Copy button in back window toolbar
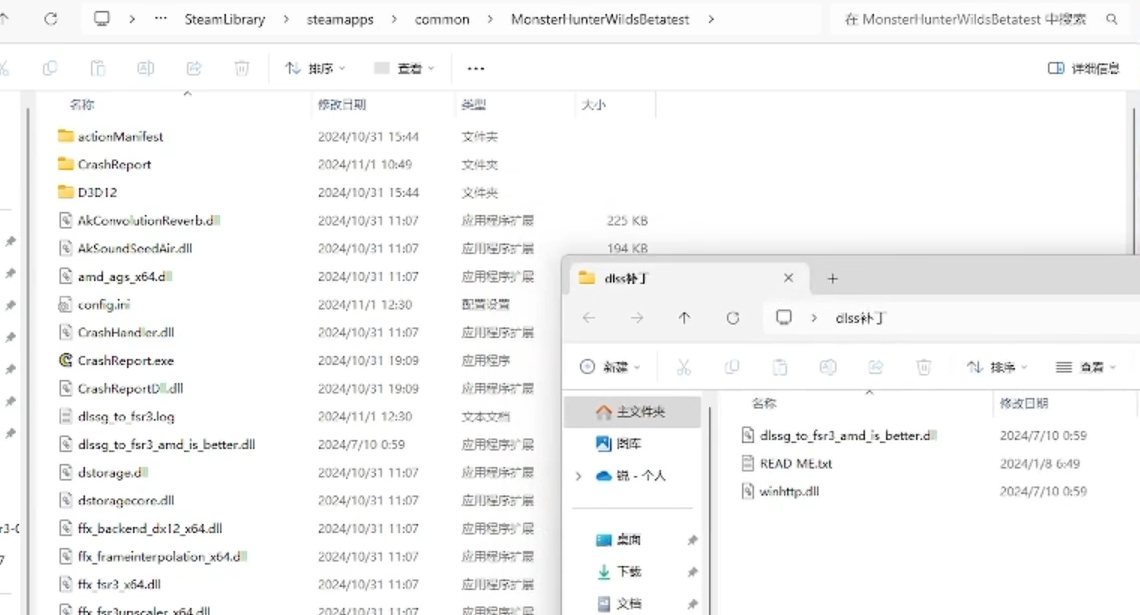The height and width of the screenshot is (615, 1140). tap(50, 68)
